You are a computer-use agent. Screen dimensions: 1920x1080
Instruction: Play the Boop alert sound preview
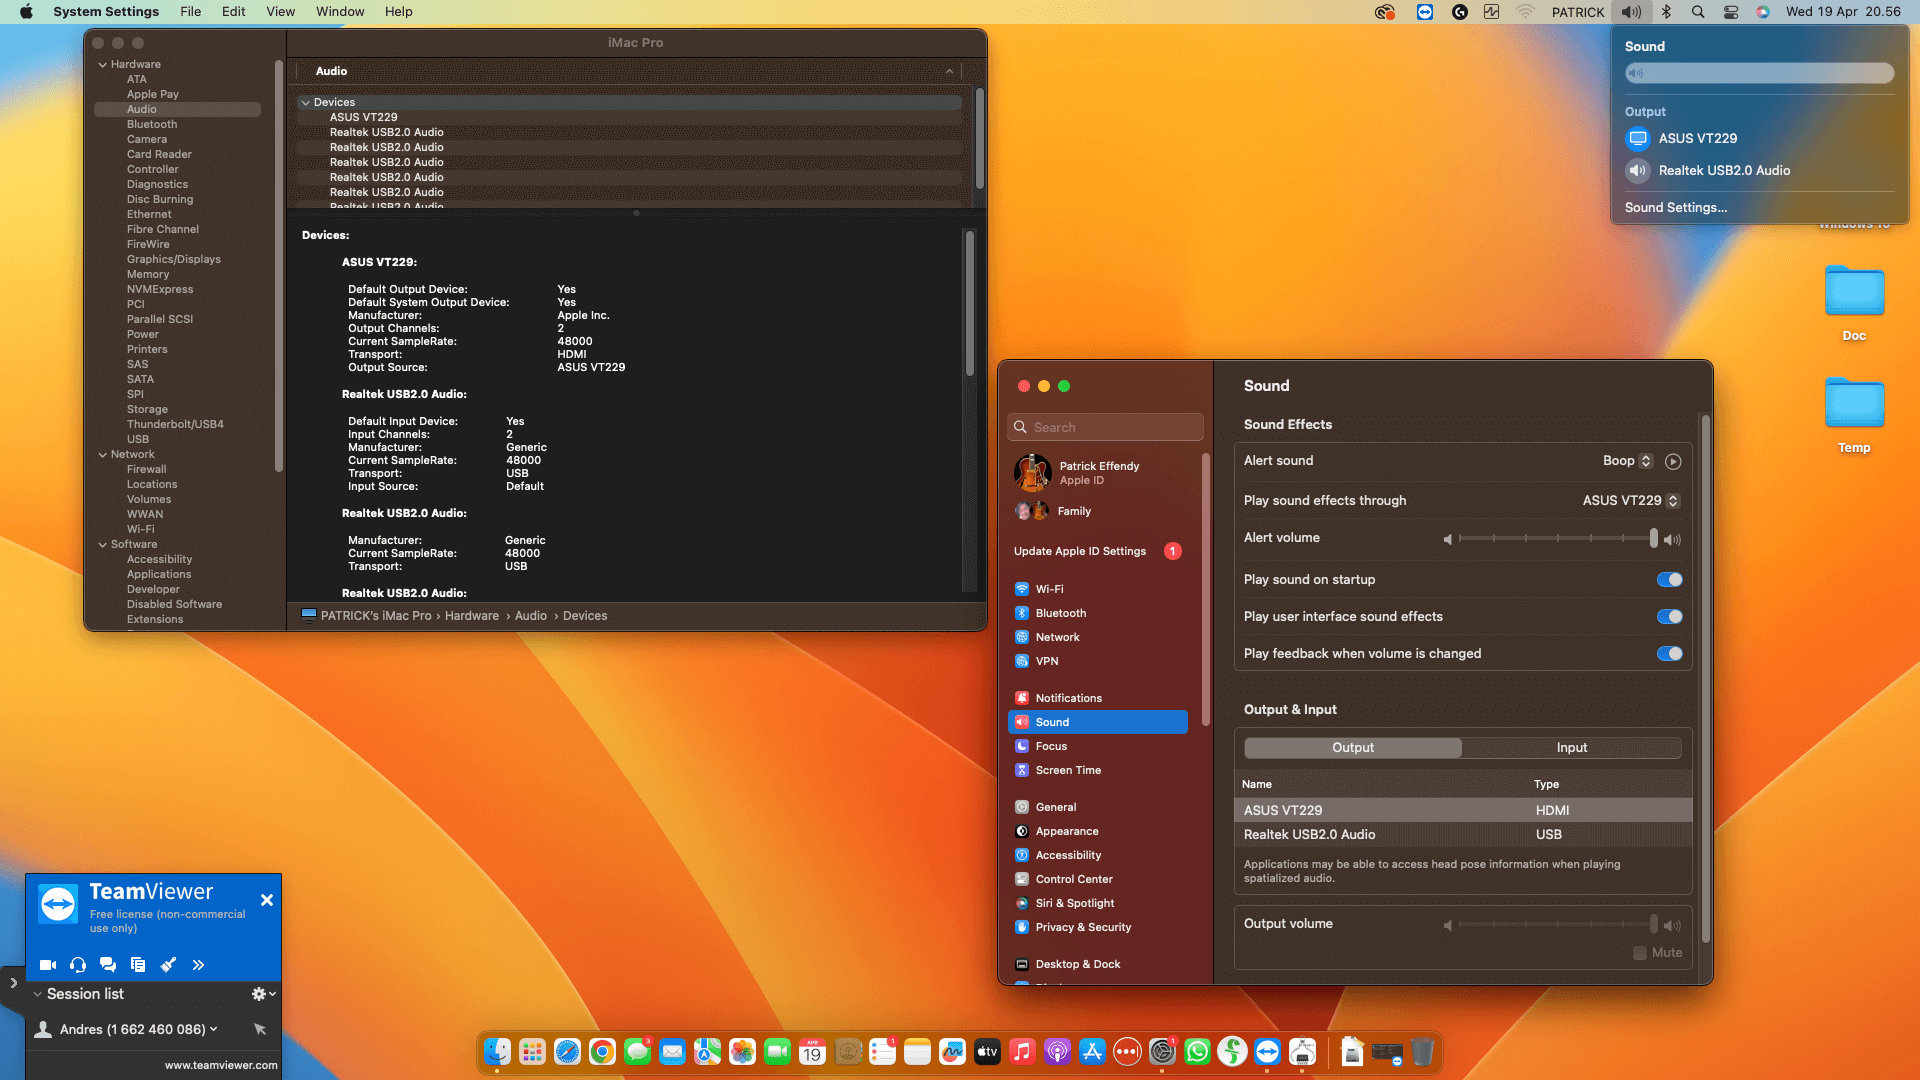click(1673, 461)
